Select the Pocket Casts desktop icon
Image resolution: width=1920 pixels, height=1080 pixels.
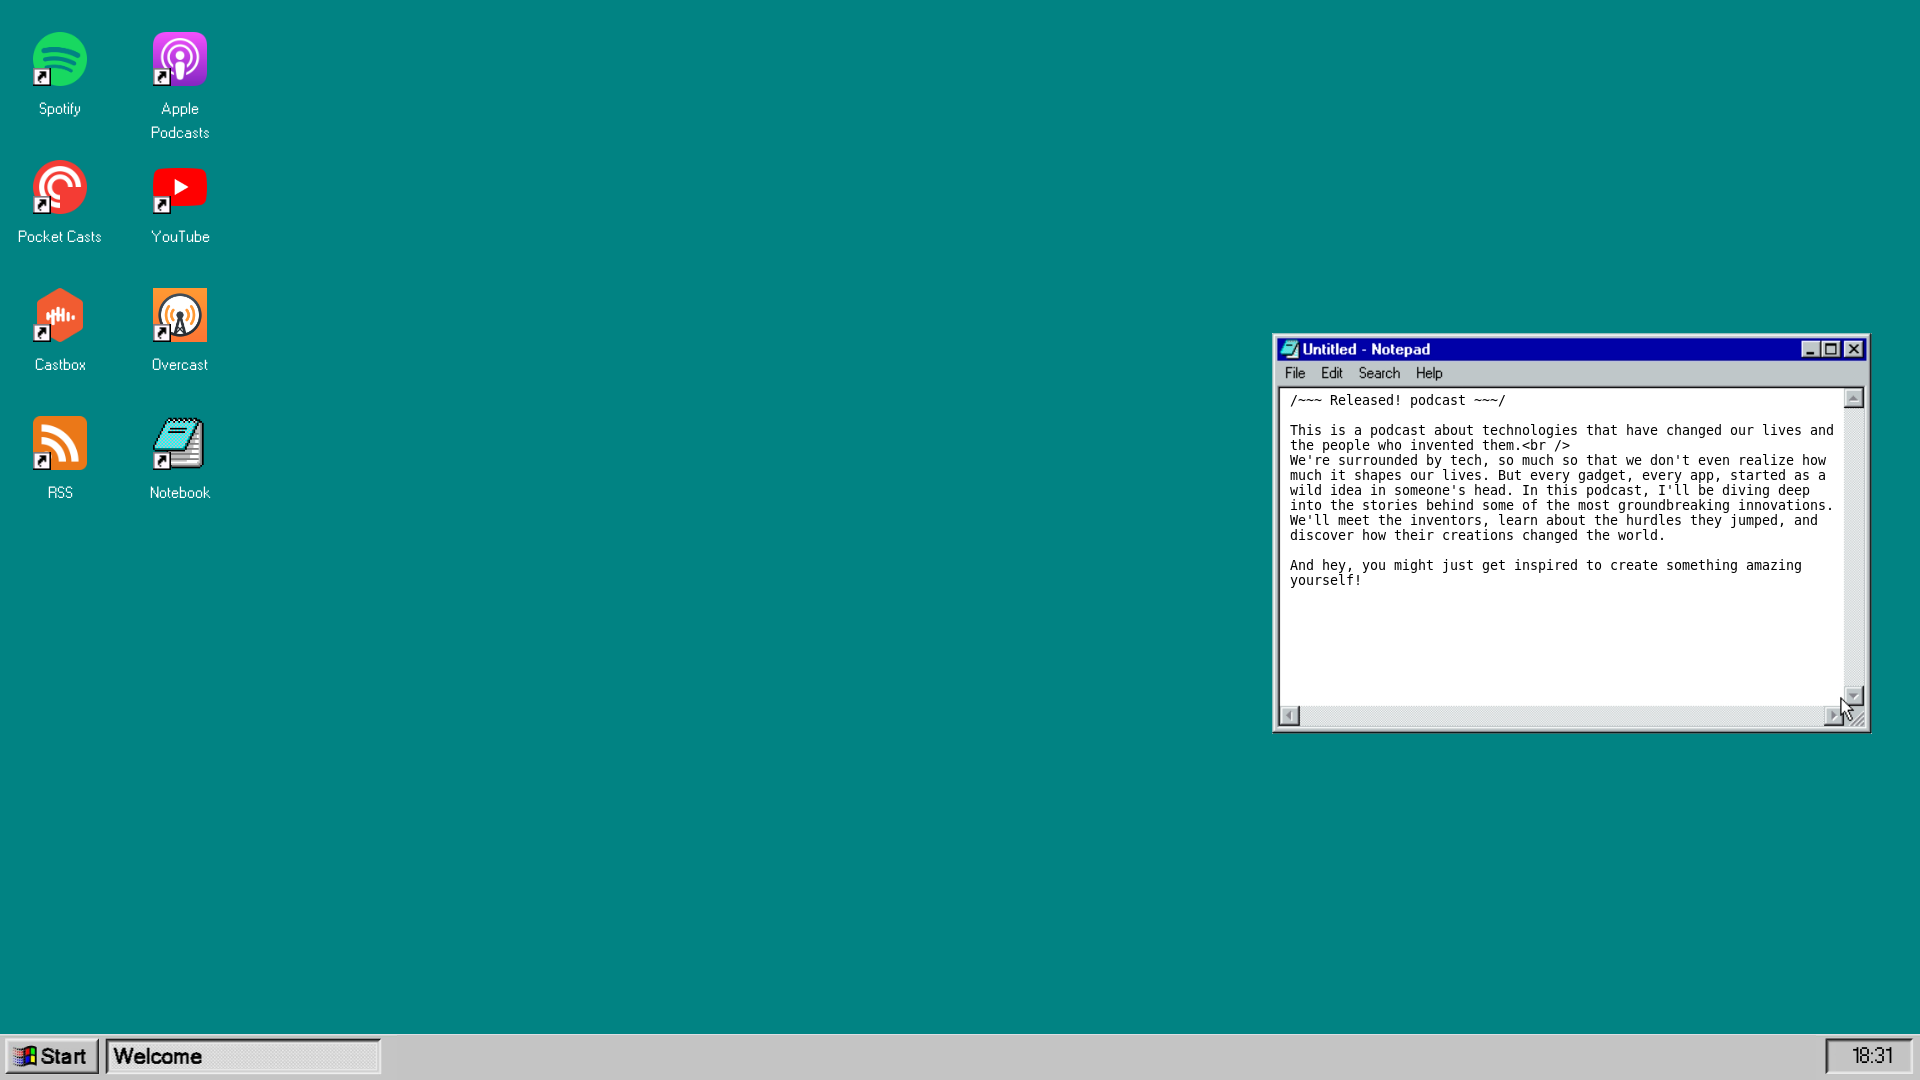coord(60,188)
